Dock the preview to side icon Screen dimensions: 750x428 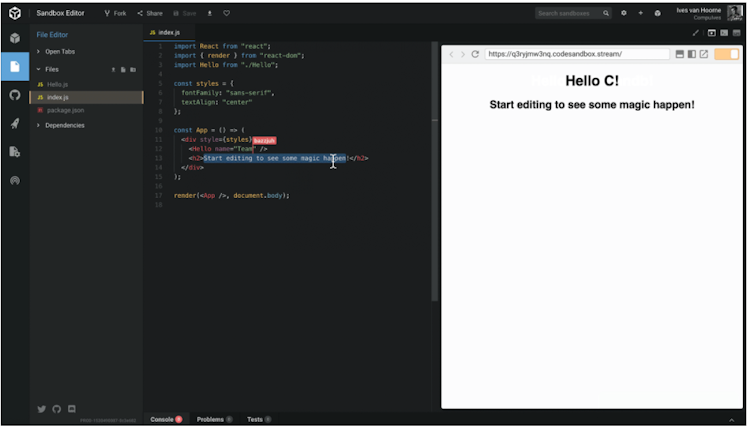tap(692, 55)
